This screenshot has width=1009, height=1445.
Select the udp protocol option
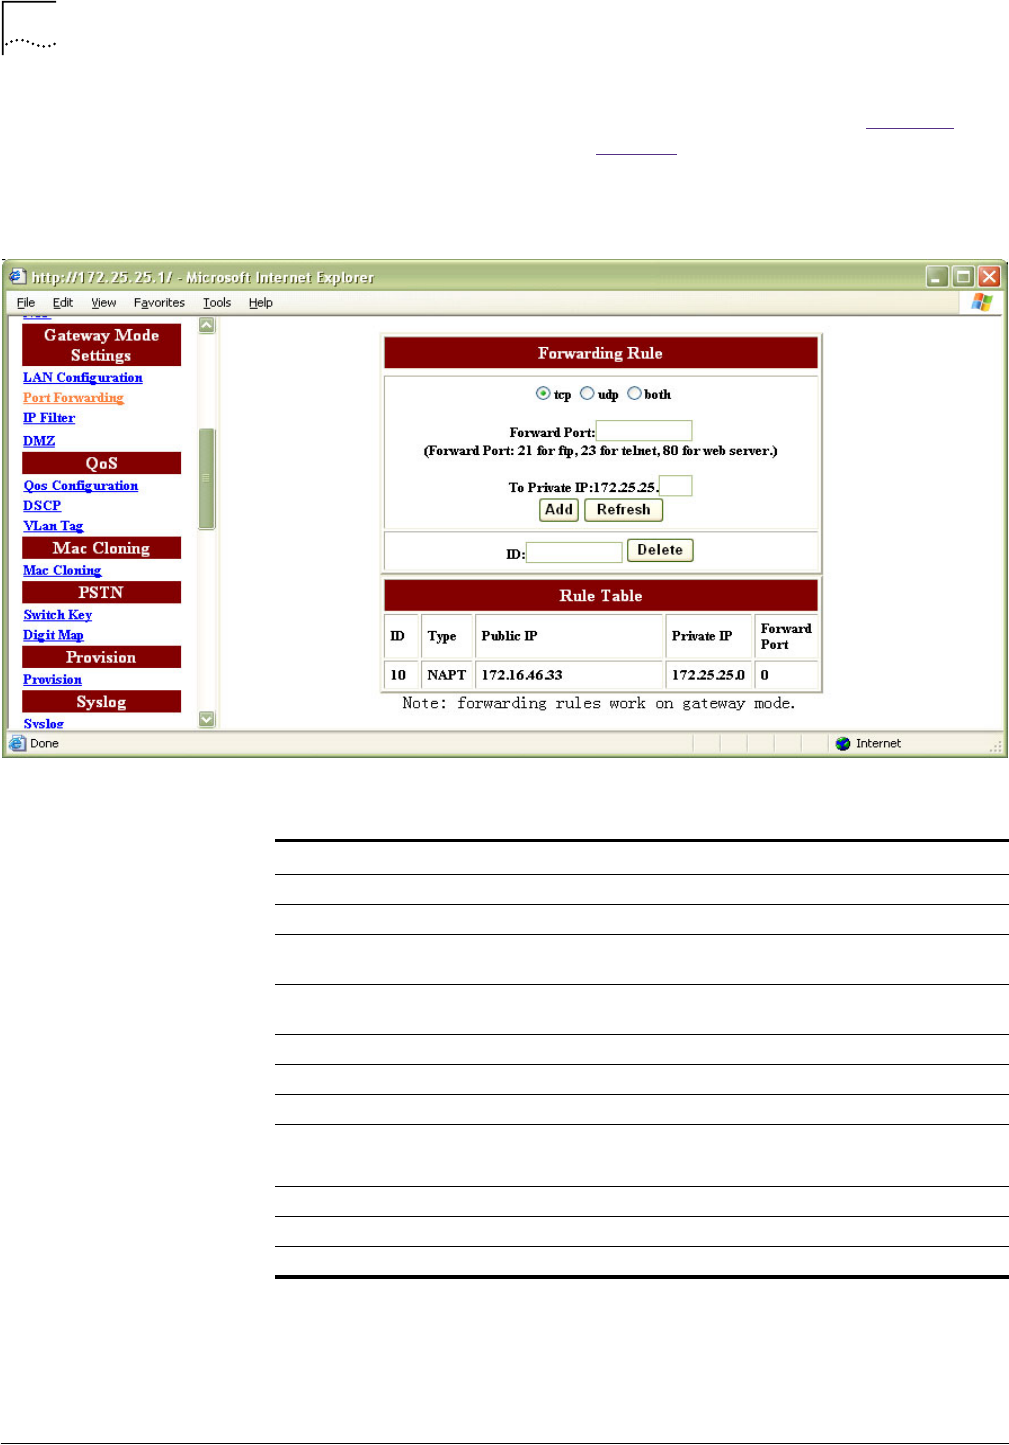587,394
